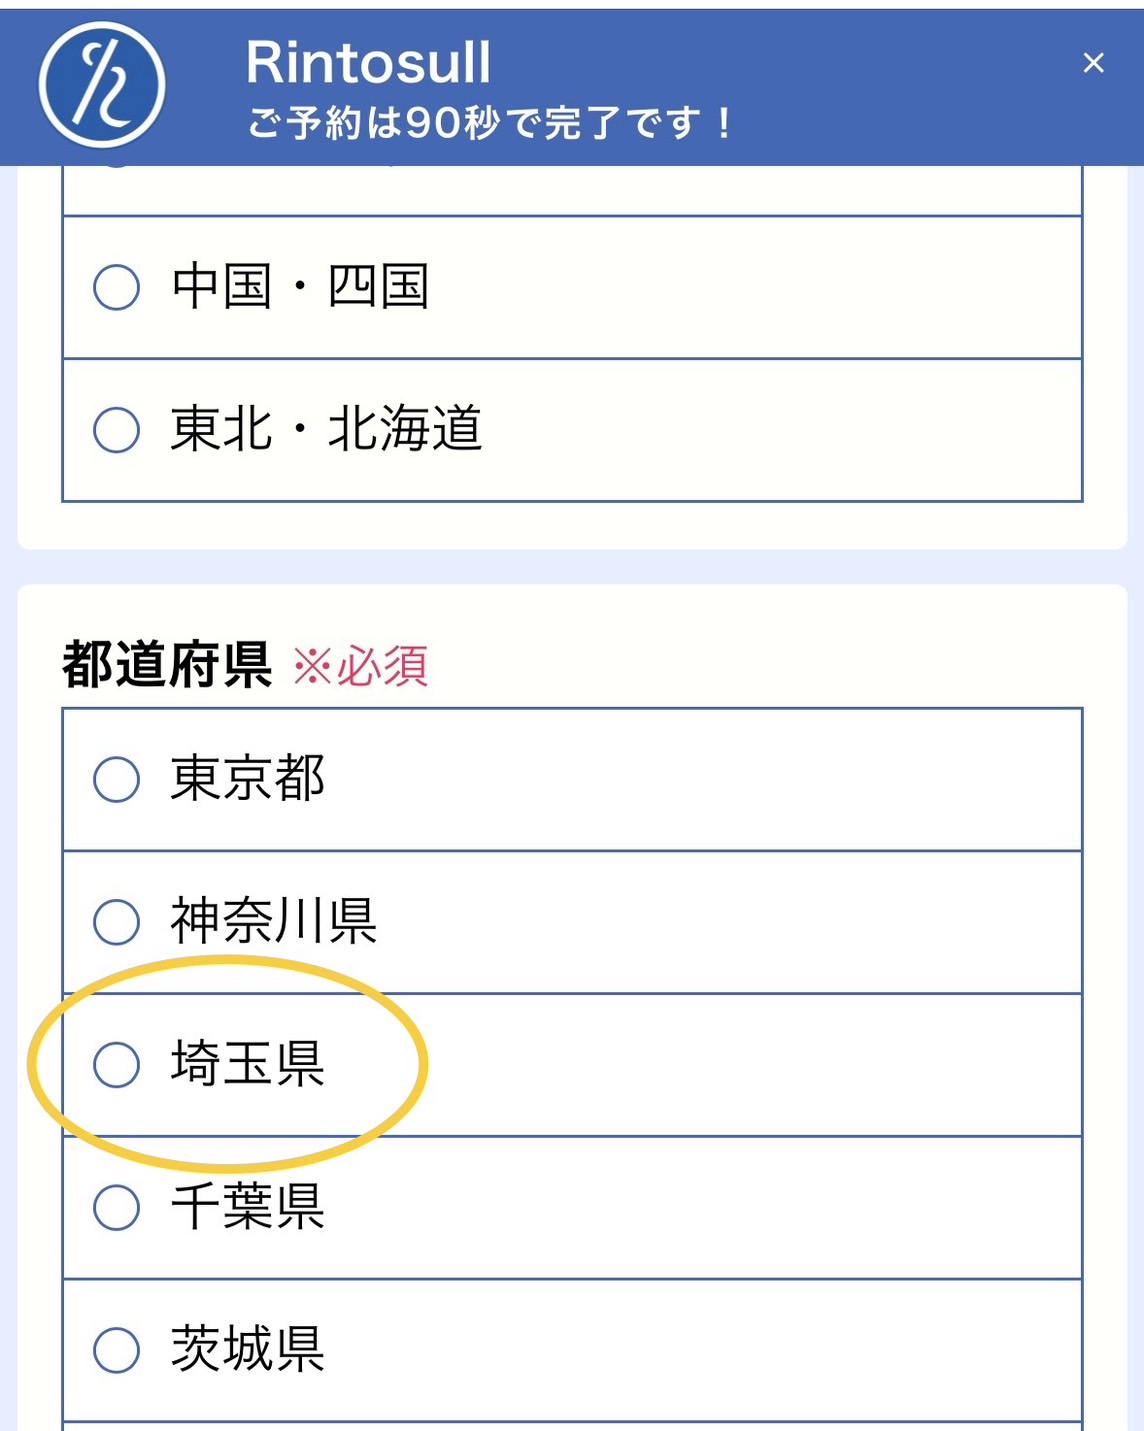This screenshot has width=1144, height=1431.
Task: Click the Rintosull circular logo icon
Action: click(102, 86)
